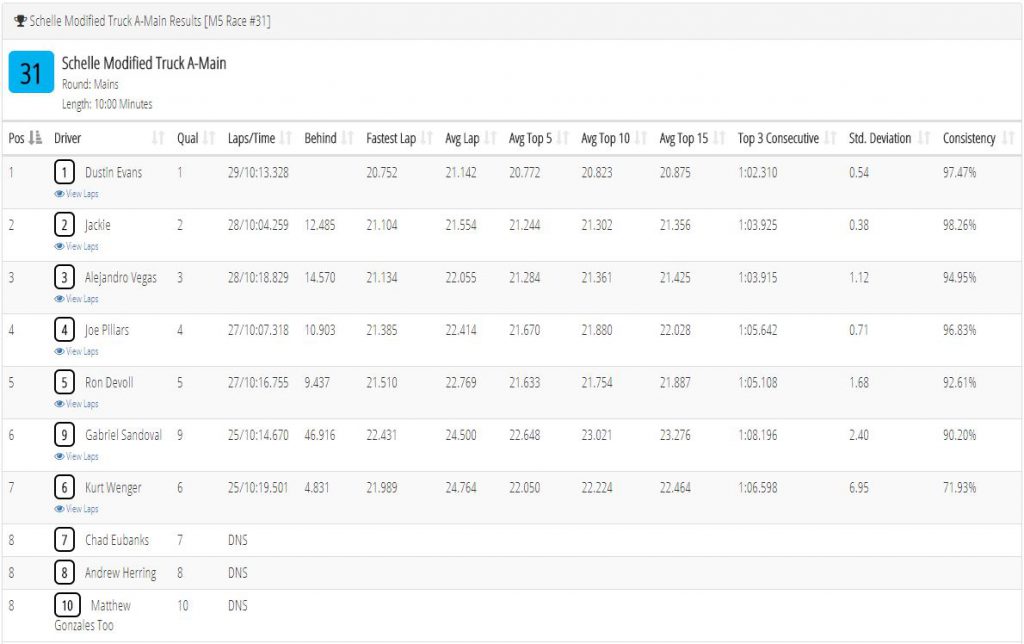Select Kurt Wenger std deviation 6.95

859,487
